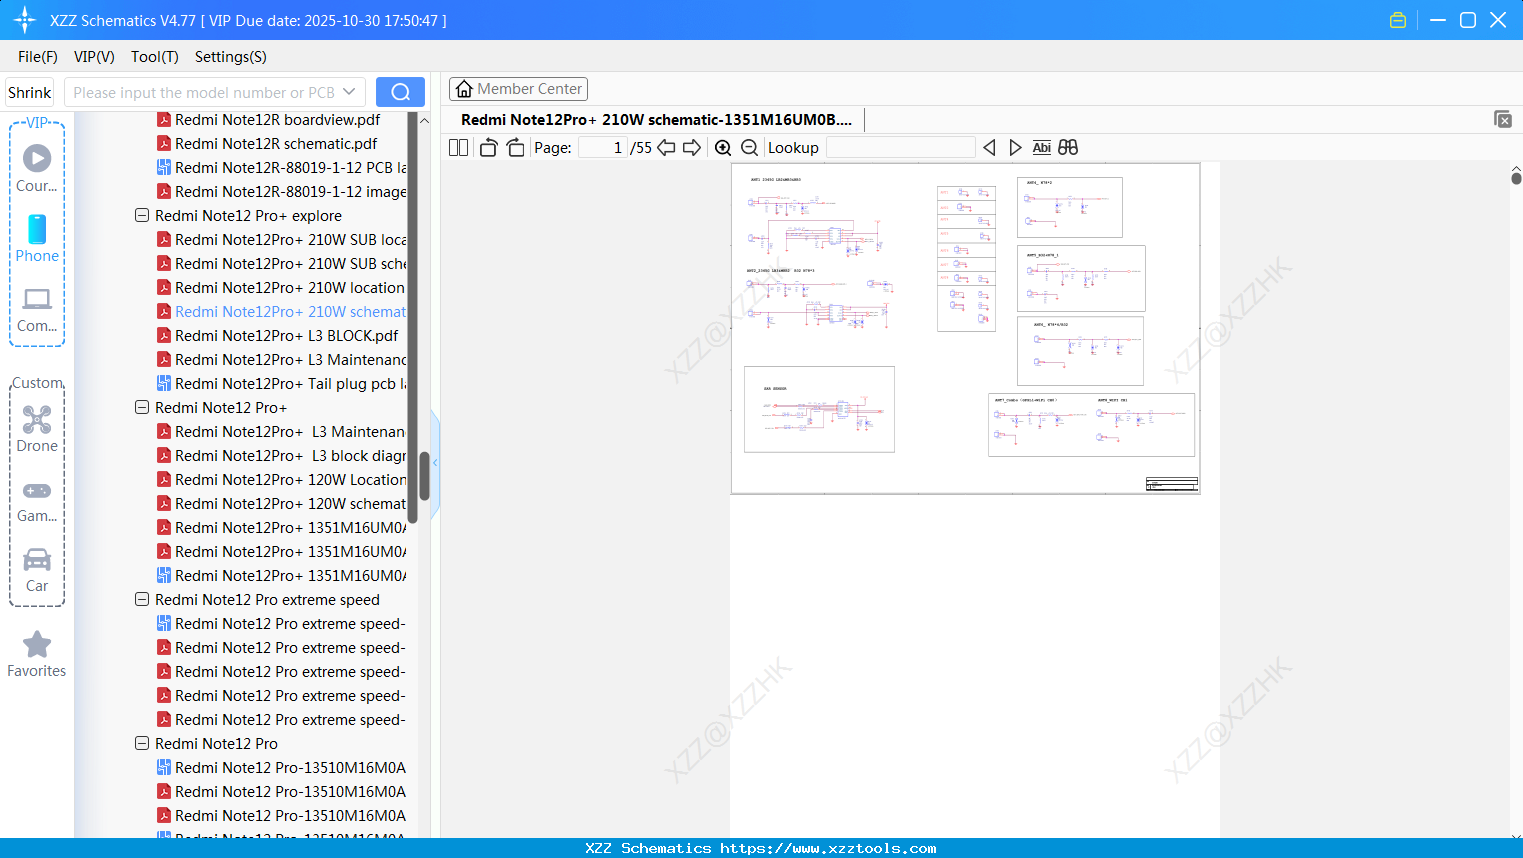
Task: Click the page number input box
Action: tap(603, 148)
